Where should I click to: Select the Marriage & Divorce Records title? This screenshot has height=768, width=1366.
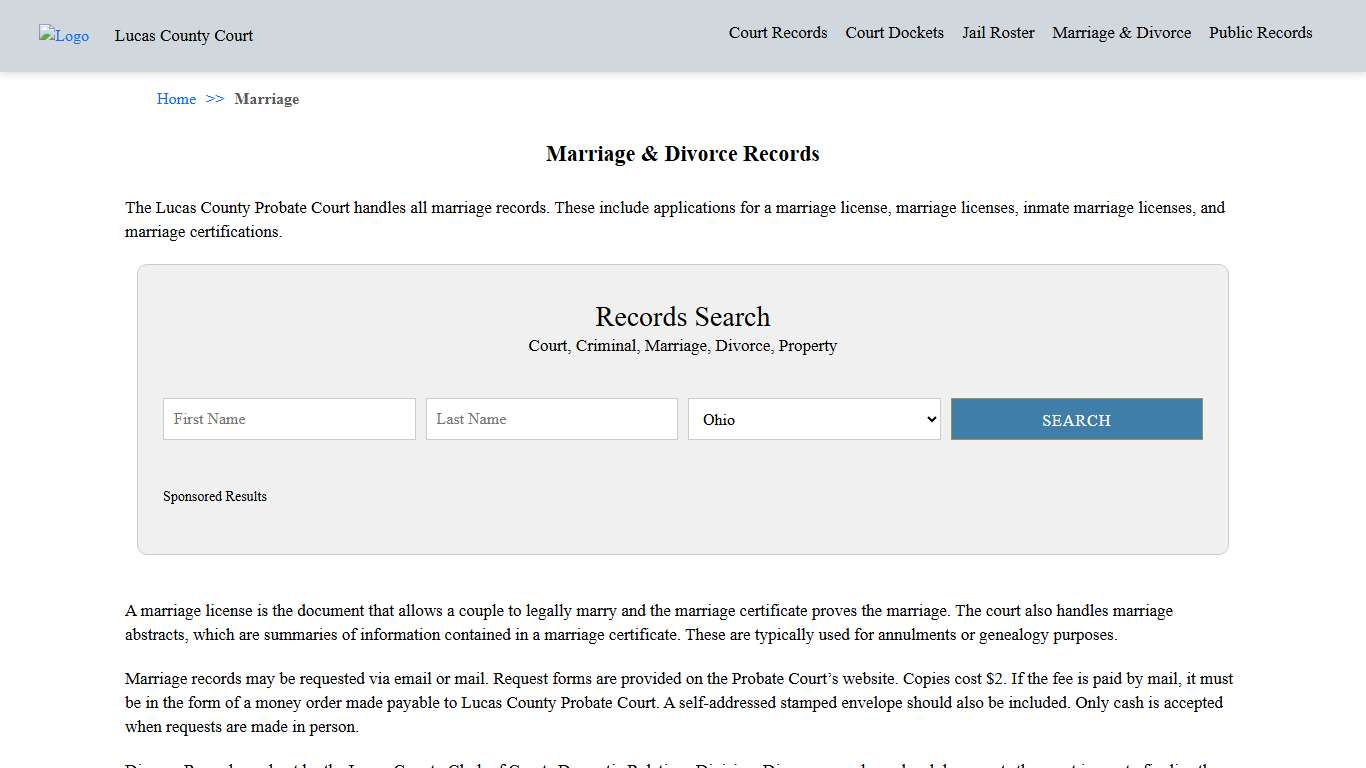click(682, 154)
